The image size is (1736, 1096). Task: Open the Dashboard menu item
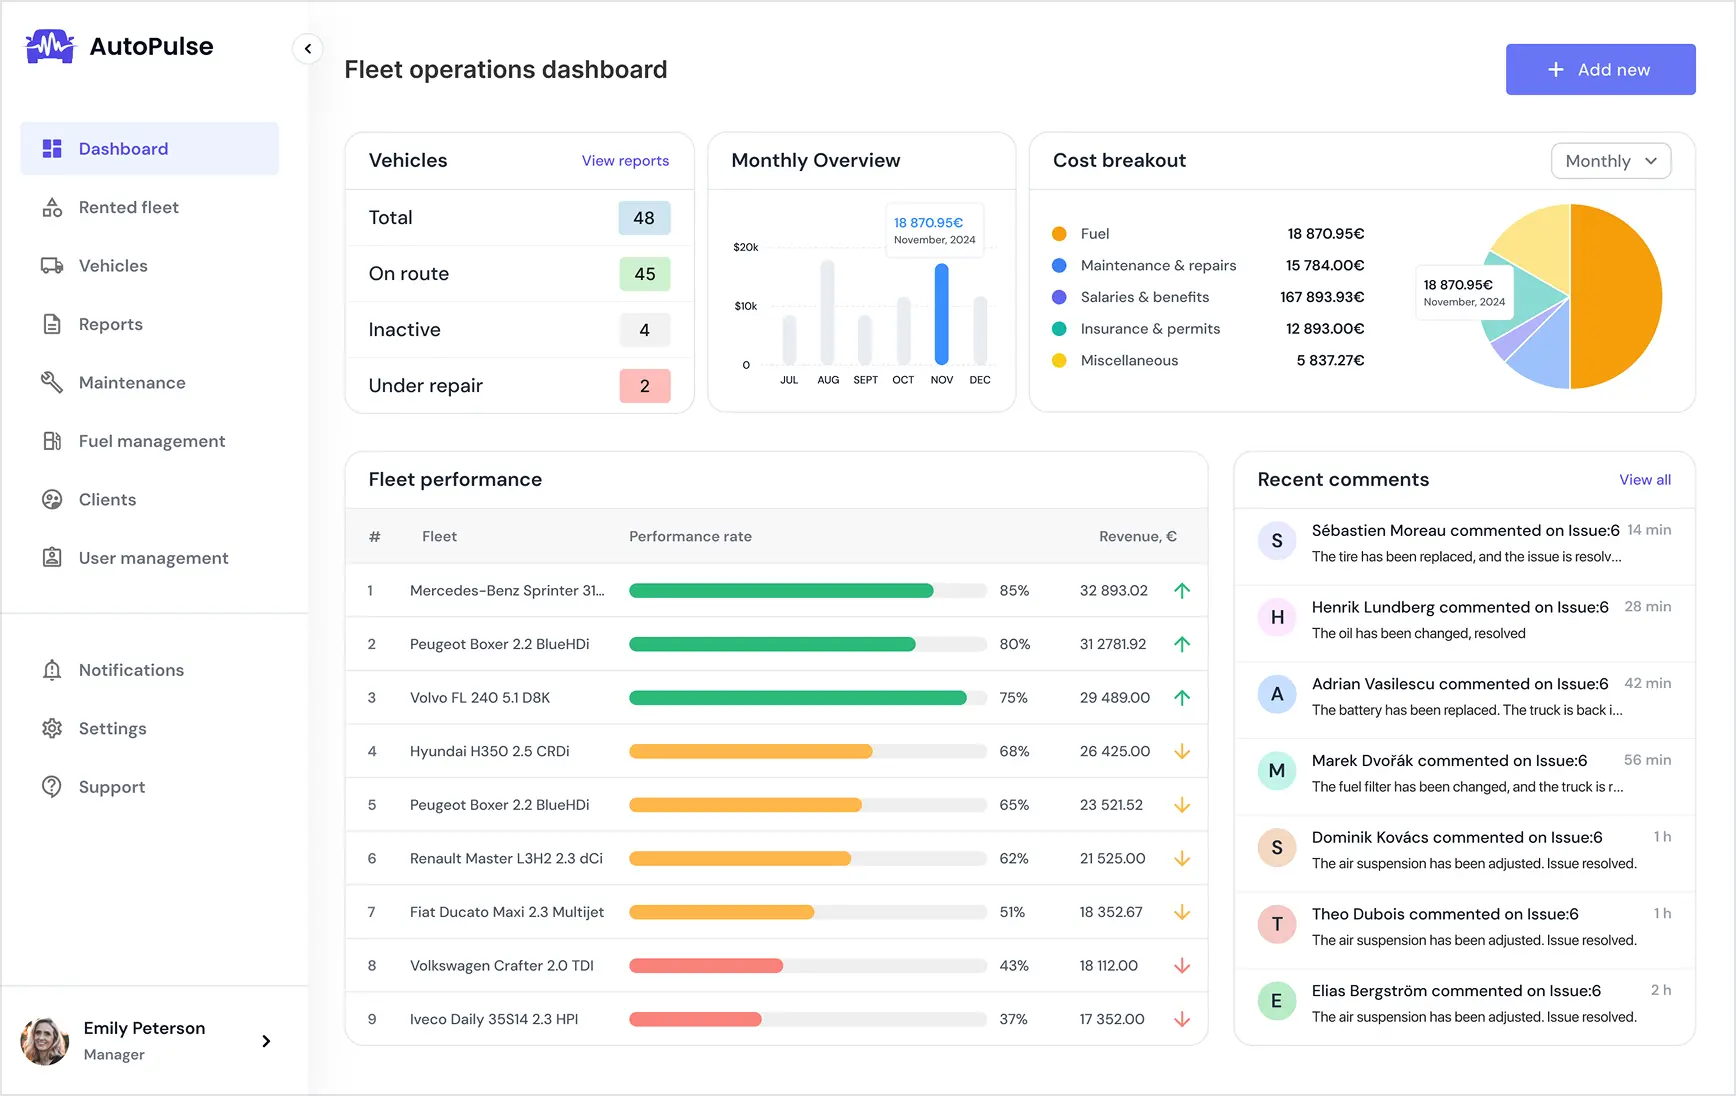click(150, 149)
